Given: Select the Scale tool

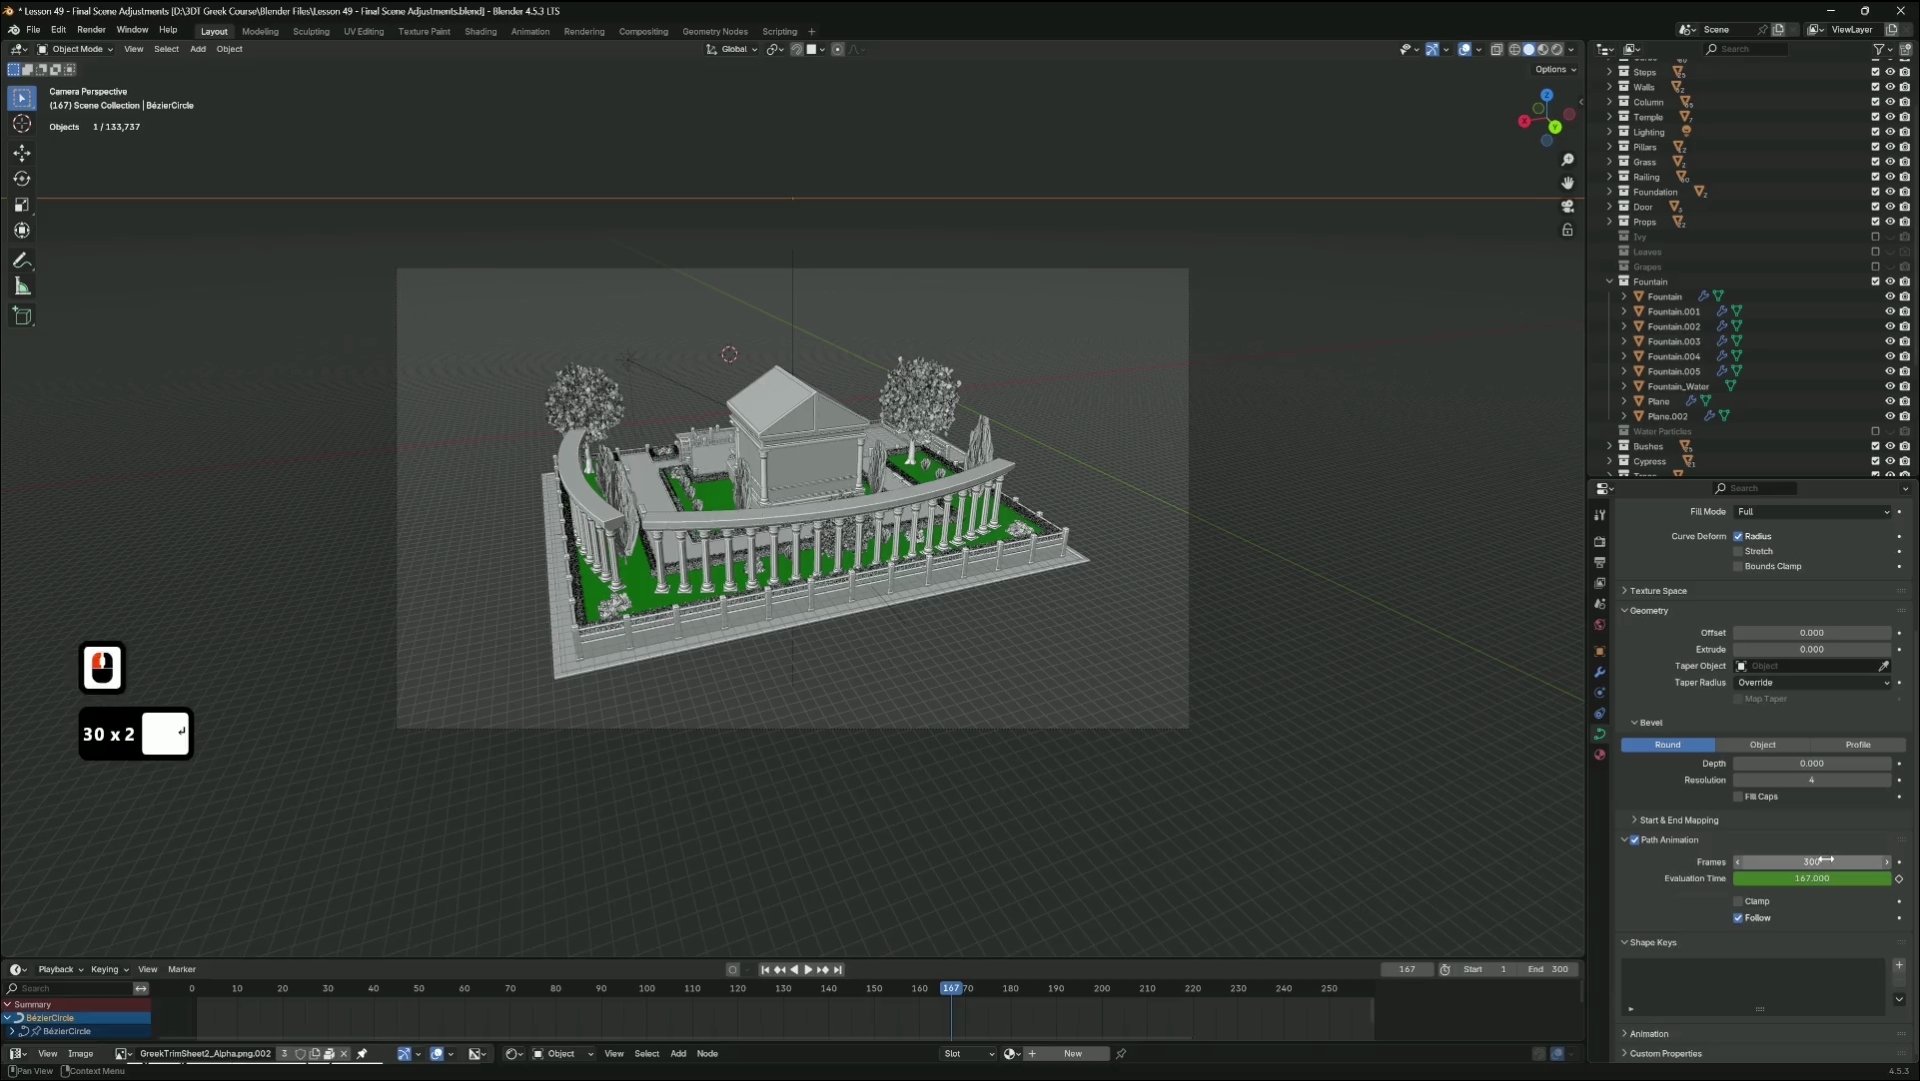Looking at the screenshot, I should pyautogui.click(x=22, y=205).
